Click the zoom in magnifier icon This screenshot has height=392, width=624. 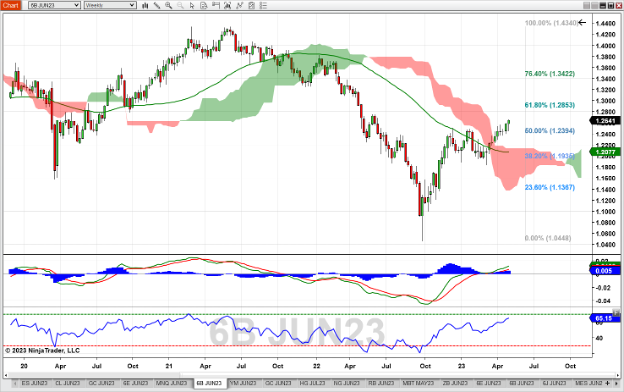tap(168, 5)
